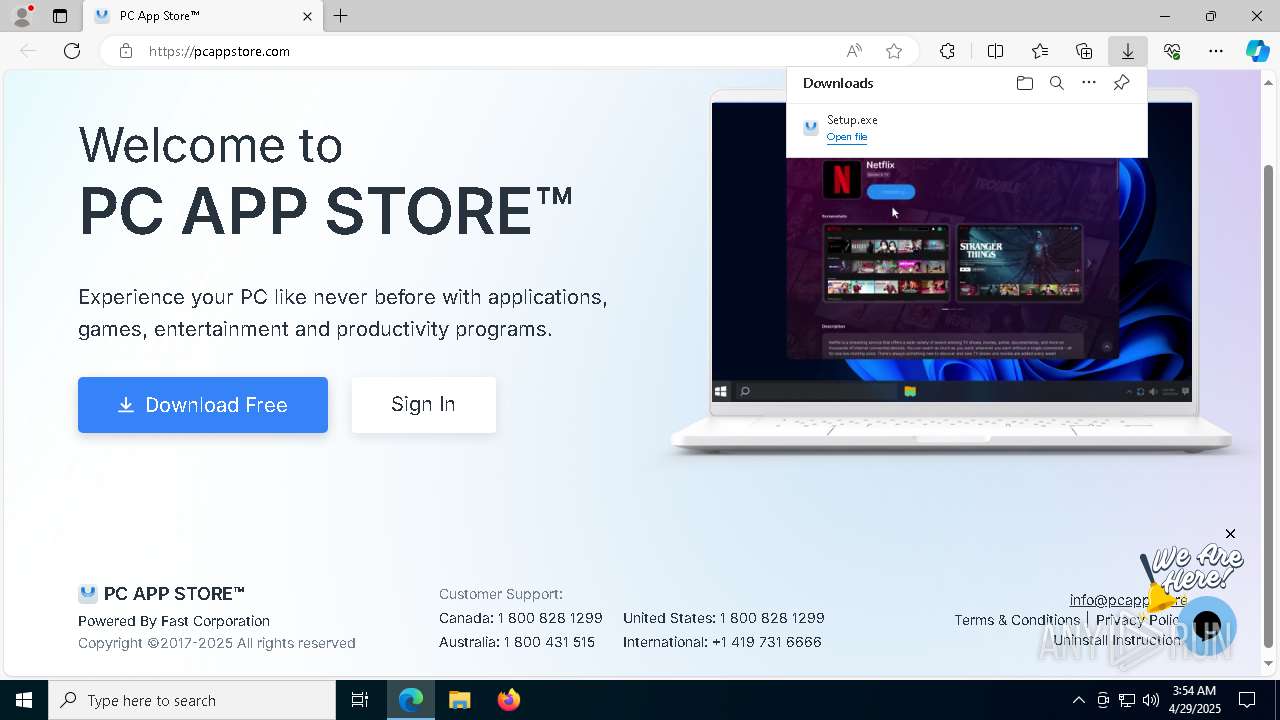Click Canada support number 1 800 828 1299
The image size is (1280, 720).
550,618
